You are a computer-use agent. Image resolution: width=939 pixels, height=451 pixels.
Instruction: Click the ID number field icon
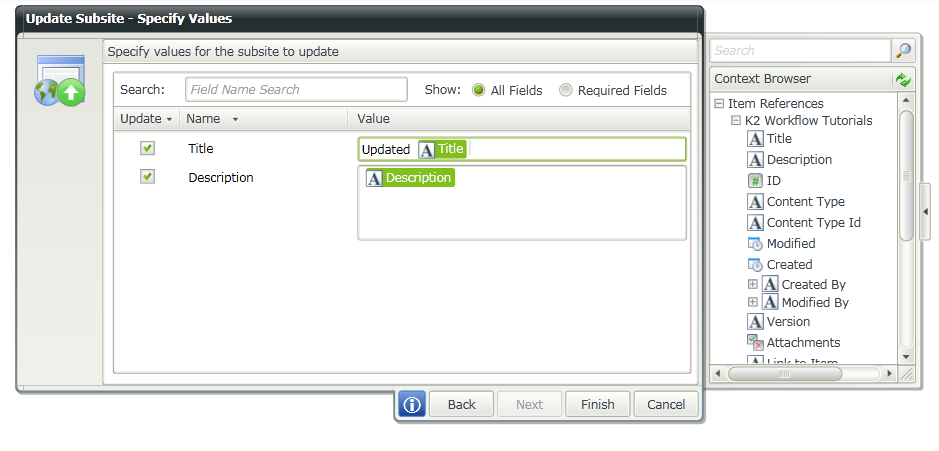[756, 181]
